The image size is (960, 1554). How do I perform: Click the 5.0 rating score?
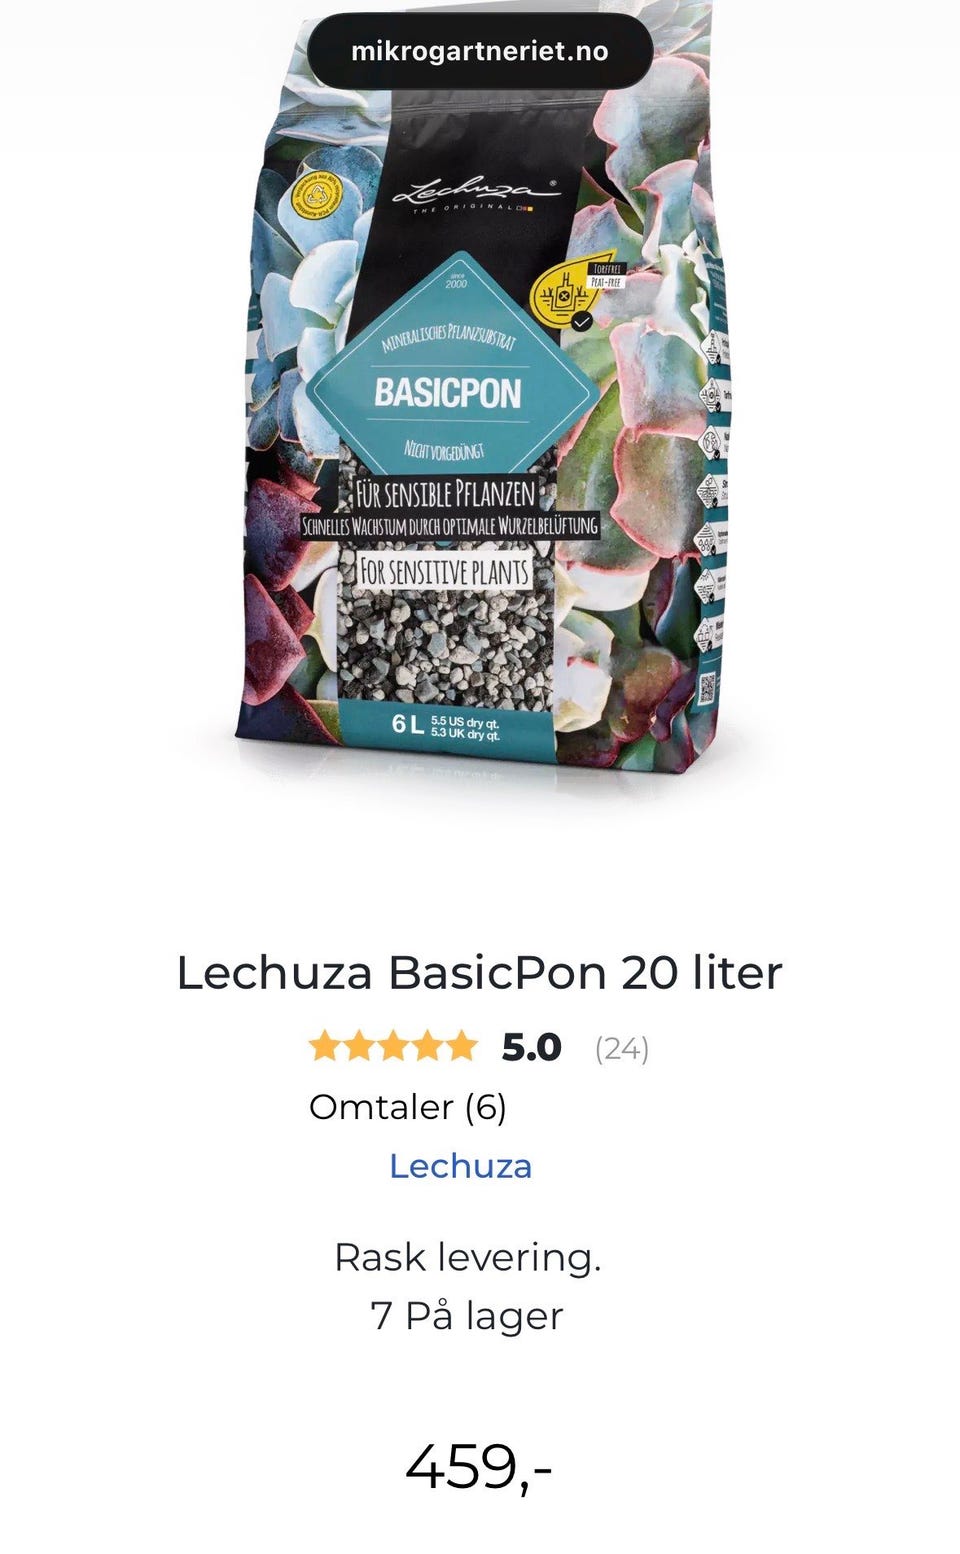pyautogui.click(x=532, y=1048)
